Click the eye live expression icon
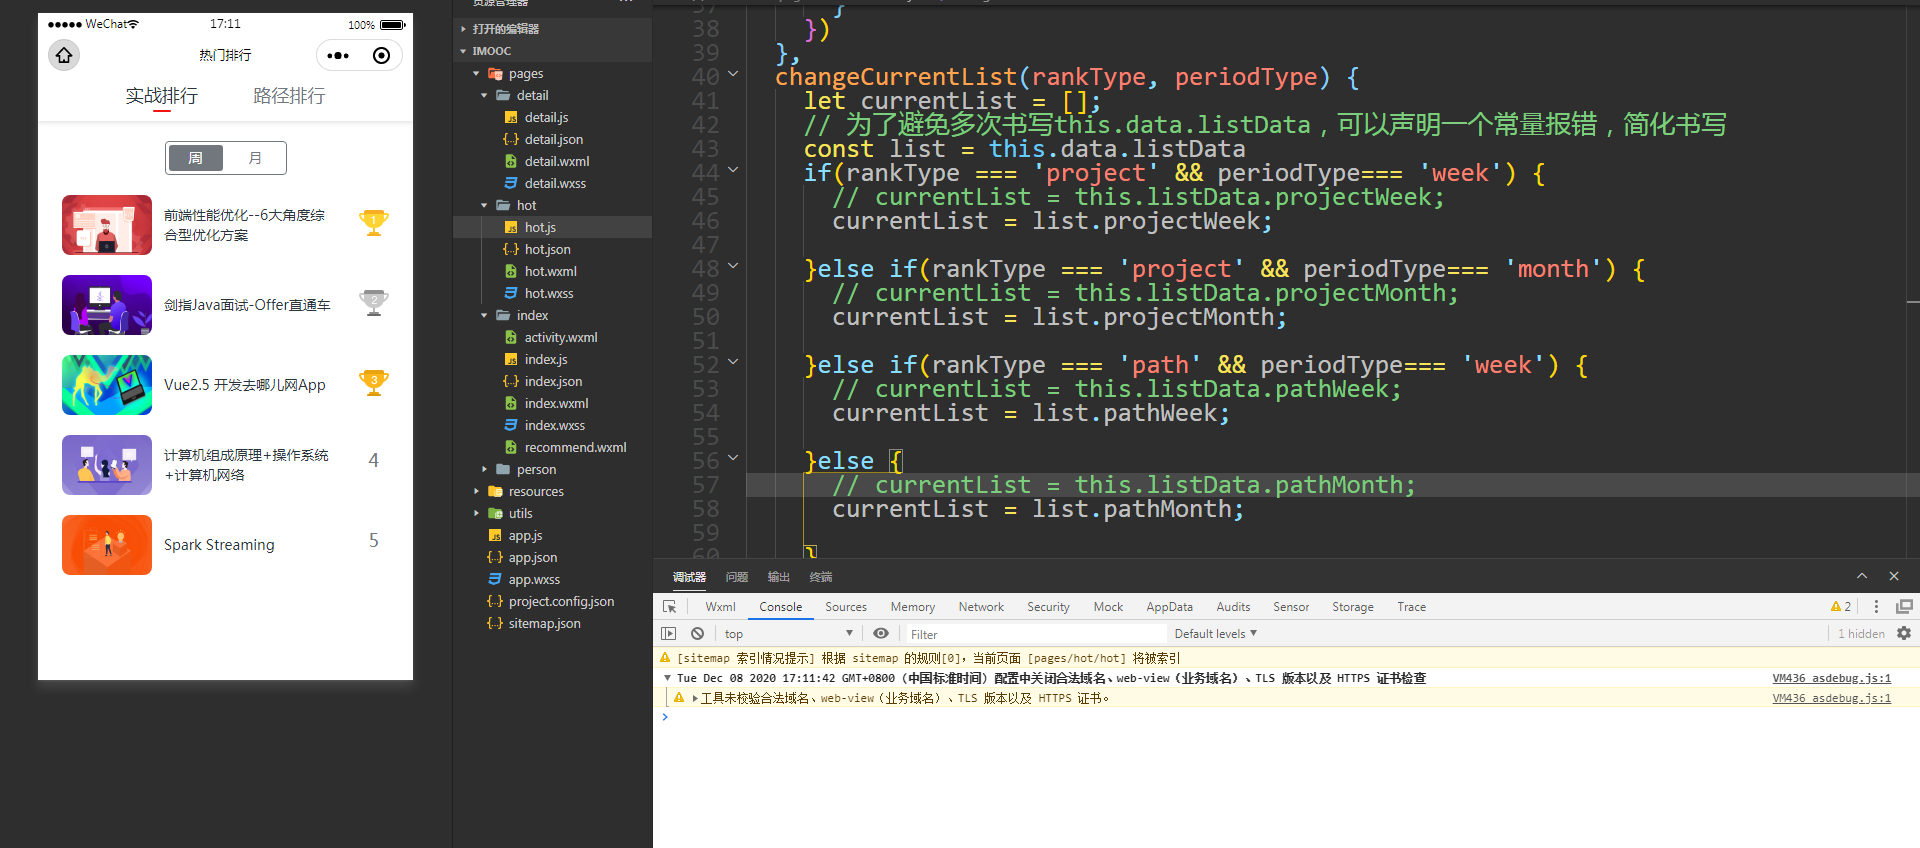This screenshot has width=1920, height=848. pos(881,634)
